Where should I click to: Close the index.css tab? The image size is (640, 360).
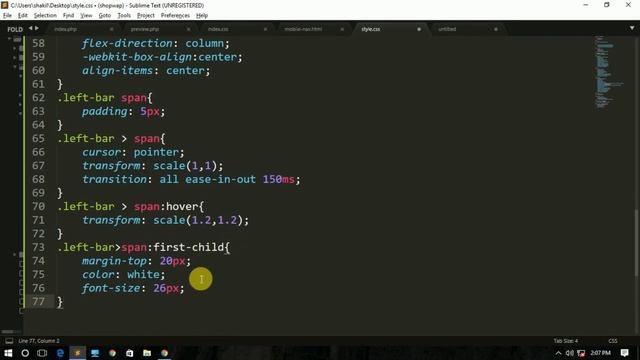click(x=265, y=29)
